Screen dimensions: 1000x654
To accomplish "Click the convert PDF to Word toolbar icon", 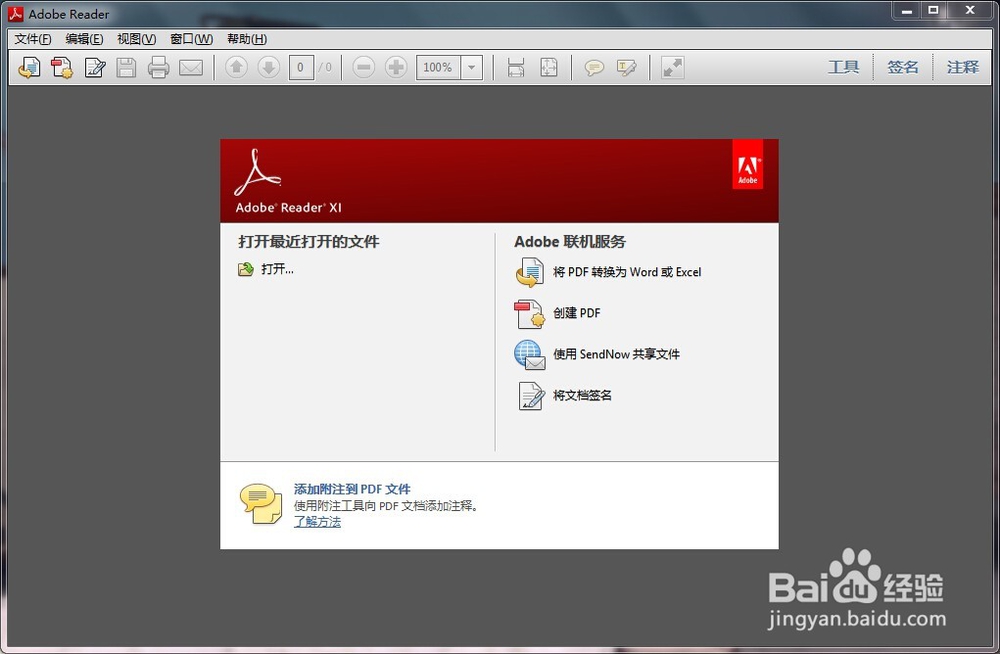I will [x=29, y=67].
